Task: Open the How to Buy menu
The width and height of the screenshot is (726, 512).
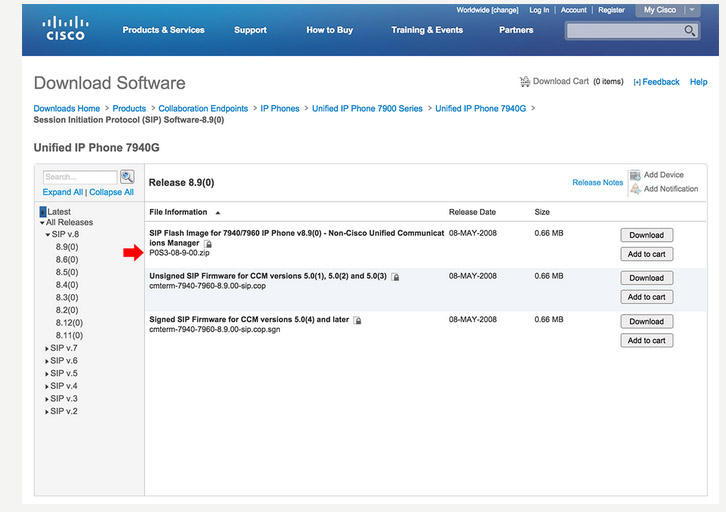Action: pyautogui.click(x=330, y=30)
